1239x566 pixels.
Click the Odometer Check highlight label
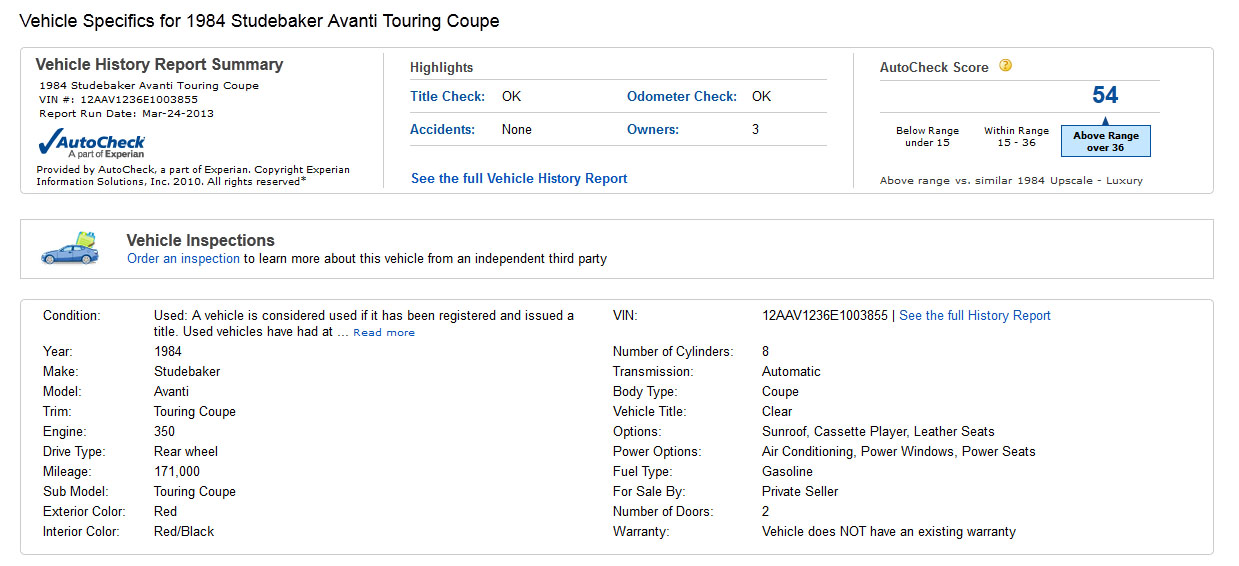(x=681, y=97)
